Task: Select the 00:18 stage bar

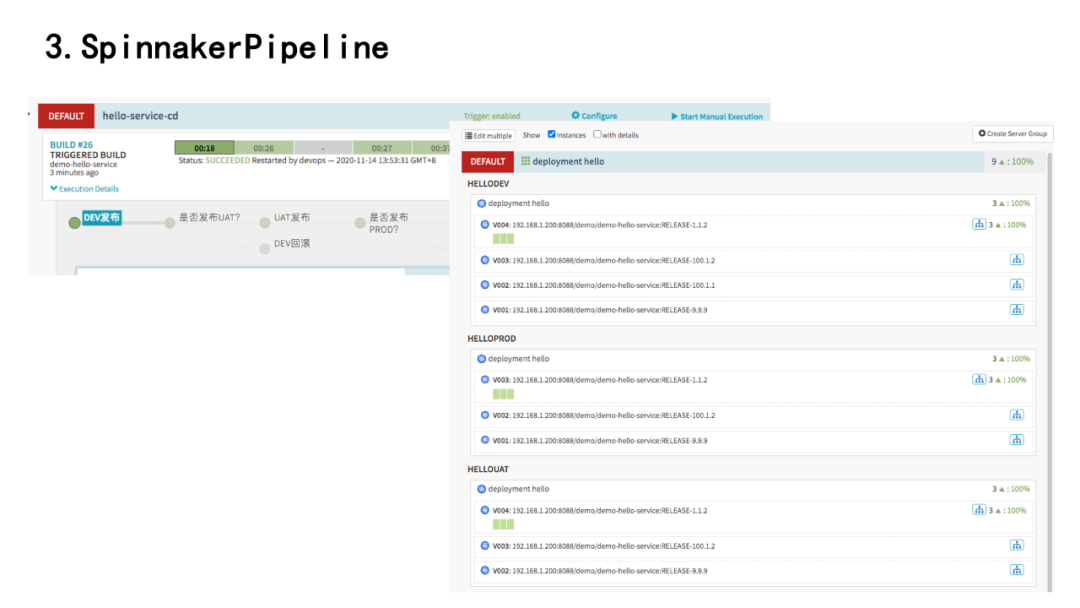Action: pyautogui.click(x=205, y=147)
